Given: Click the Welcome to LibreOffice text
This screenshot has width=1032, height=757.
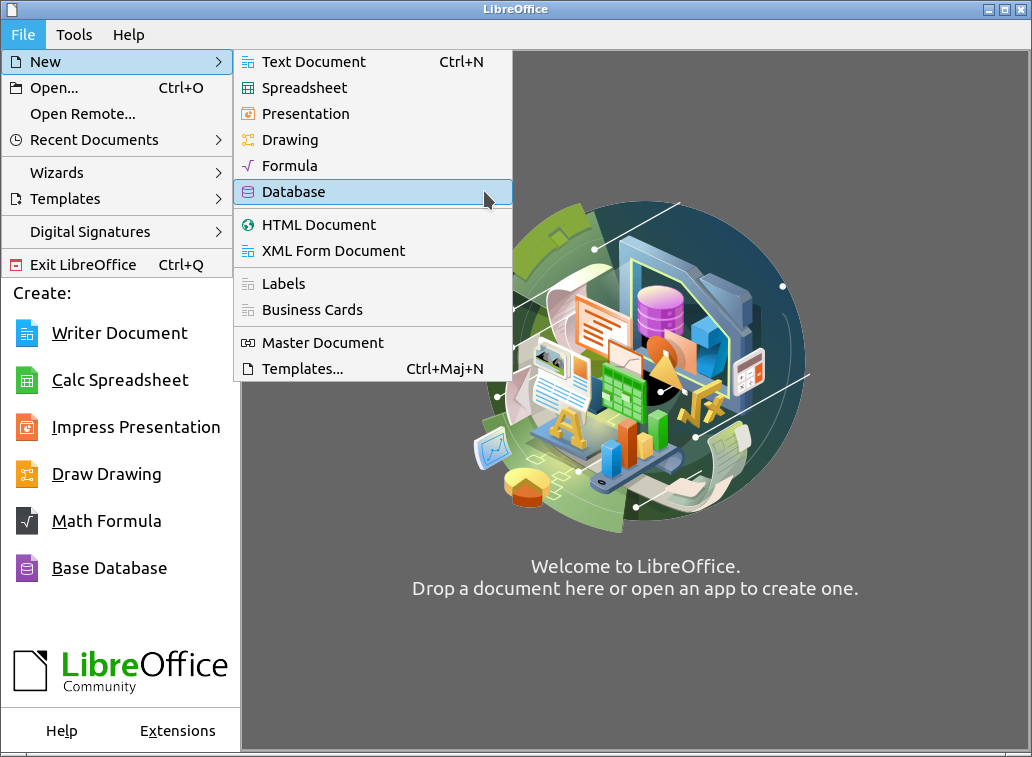Looking at the screenshot, I should pyautogui.click(x=636, y=567).
